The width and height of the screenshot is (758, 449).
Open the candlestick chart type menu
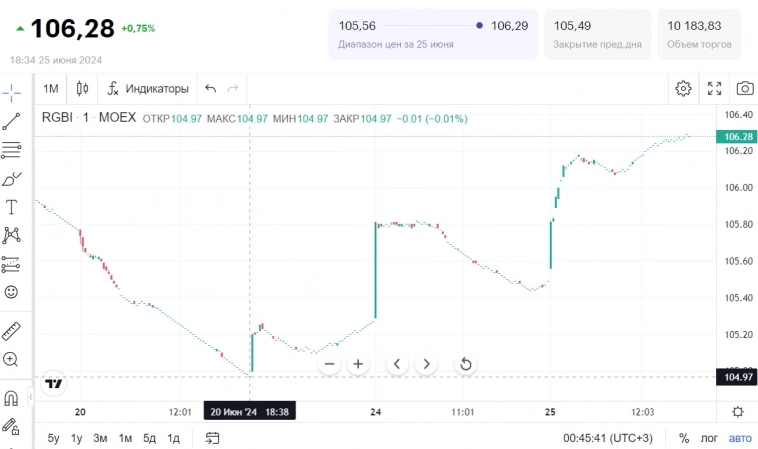point(82,88)
